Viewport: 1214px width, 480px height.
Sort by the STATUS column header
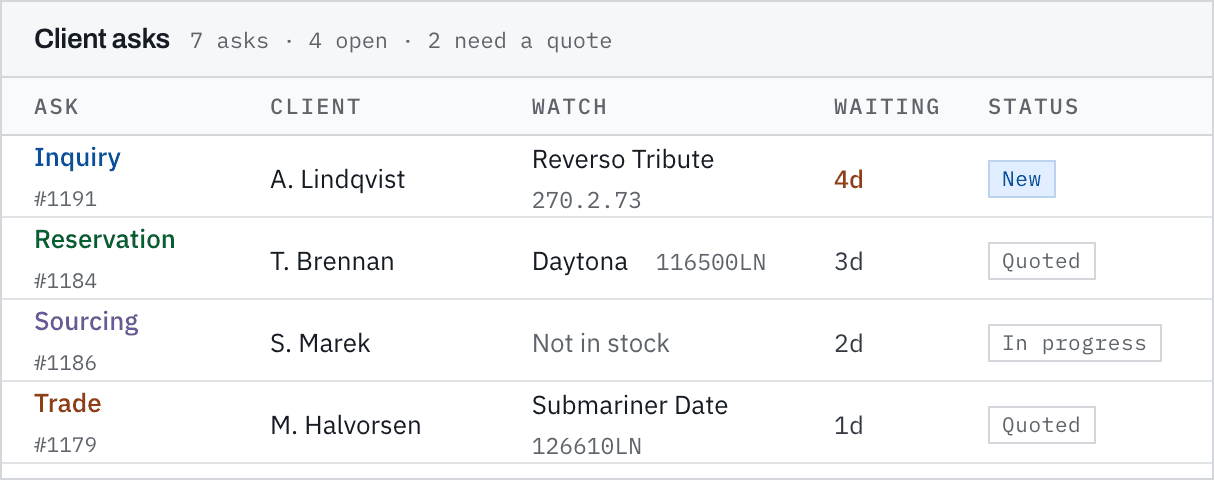[1034, 107]
